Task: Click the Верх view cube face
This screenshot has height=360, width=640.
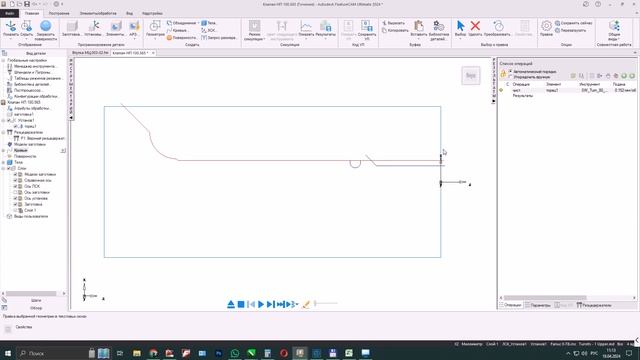Action: pyautogui.click(x=471, y=76)
